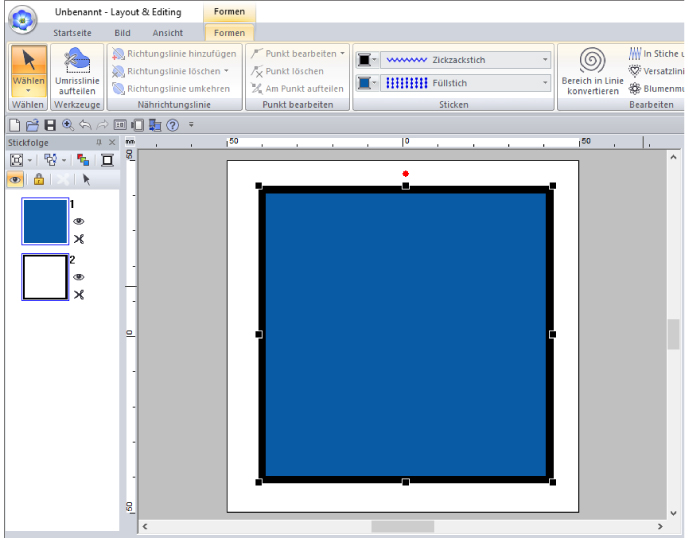Click the blue filled square on canvas
The width and height of the screenshot is (688, 540).
click(406, 334)
